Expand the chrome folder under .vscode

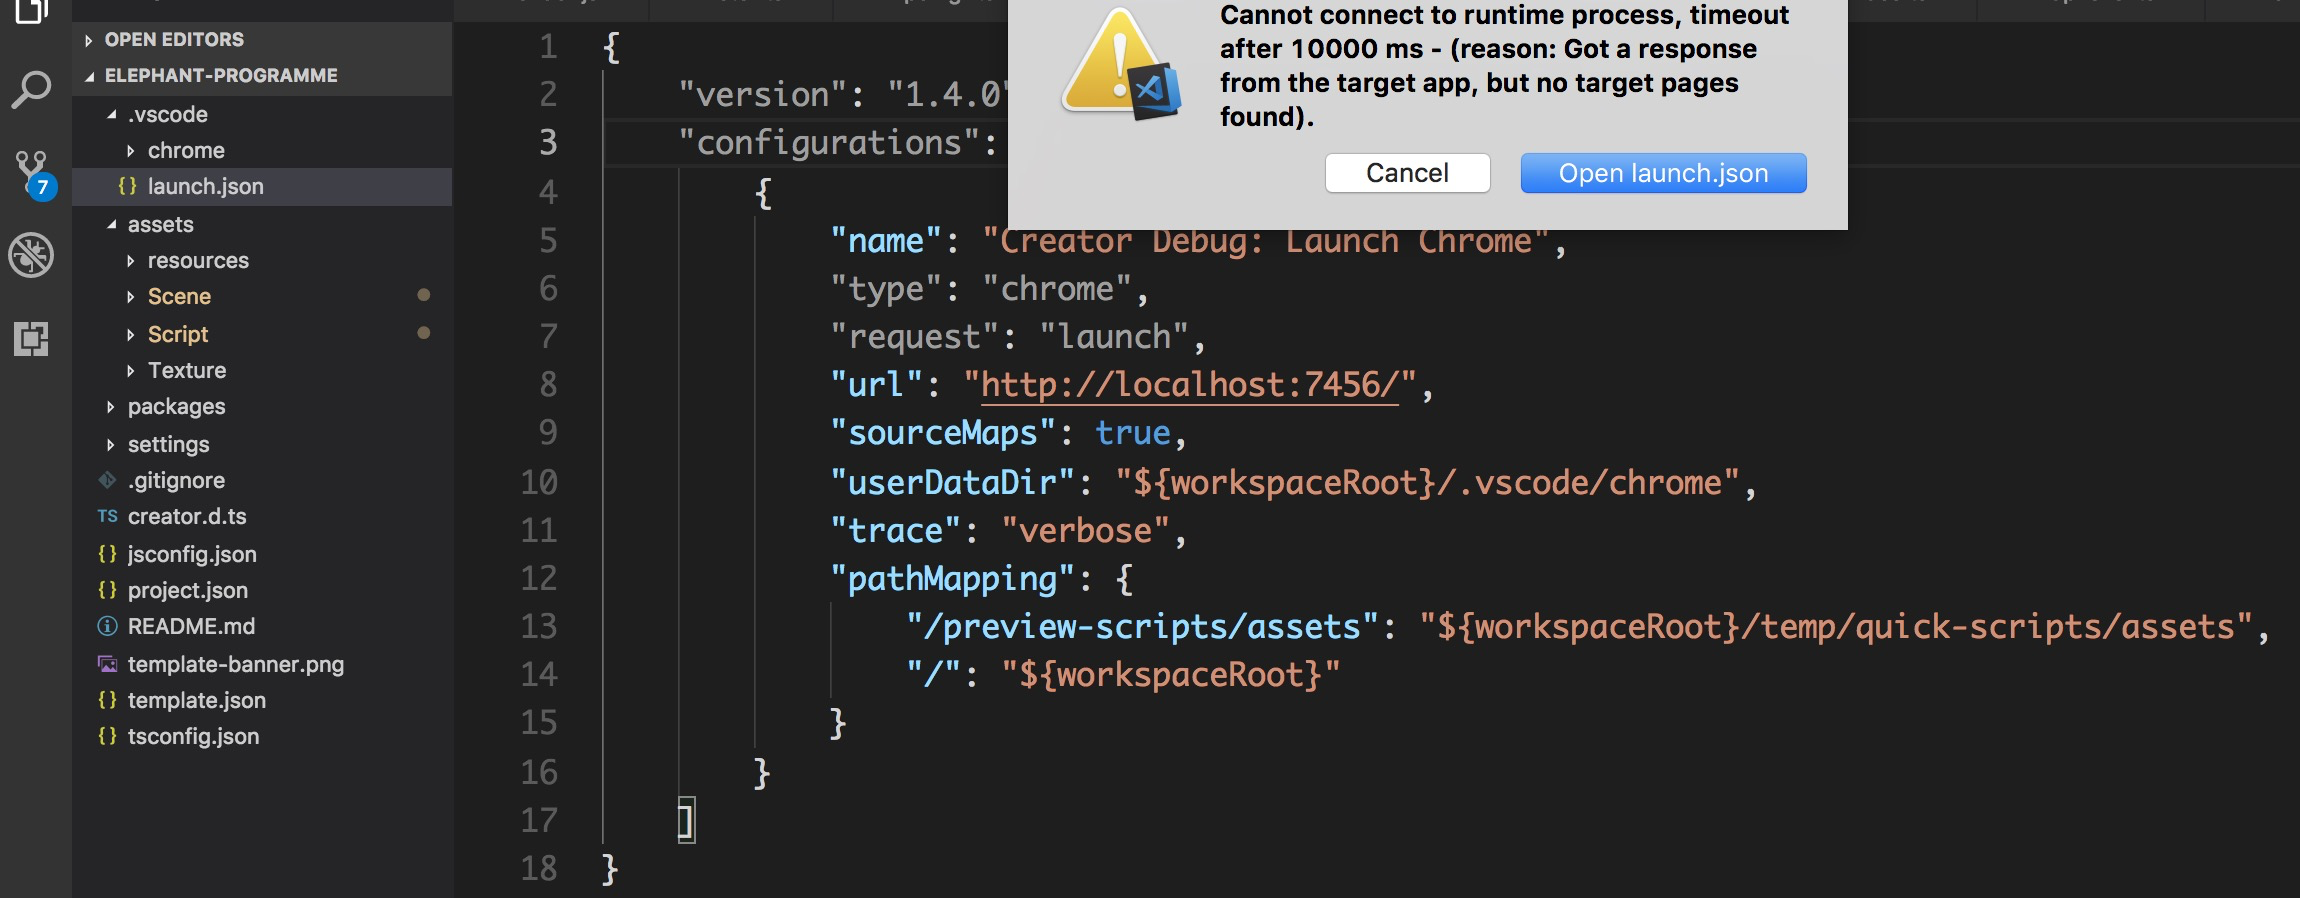186,150
